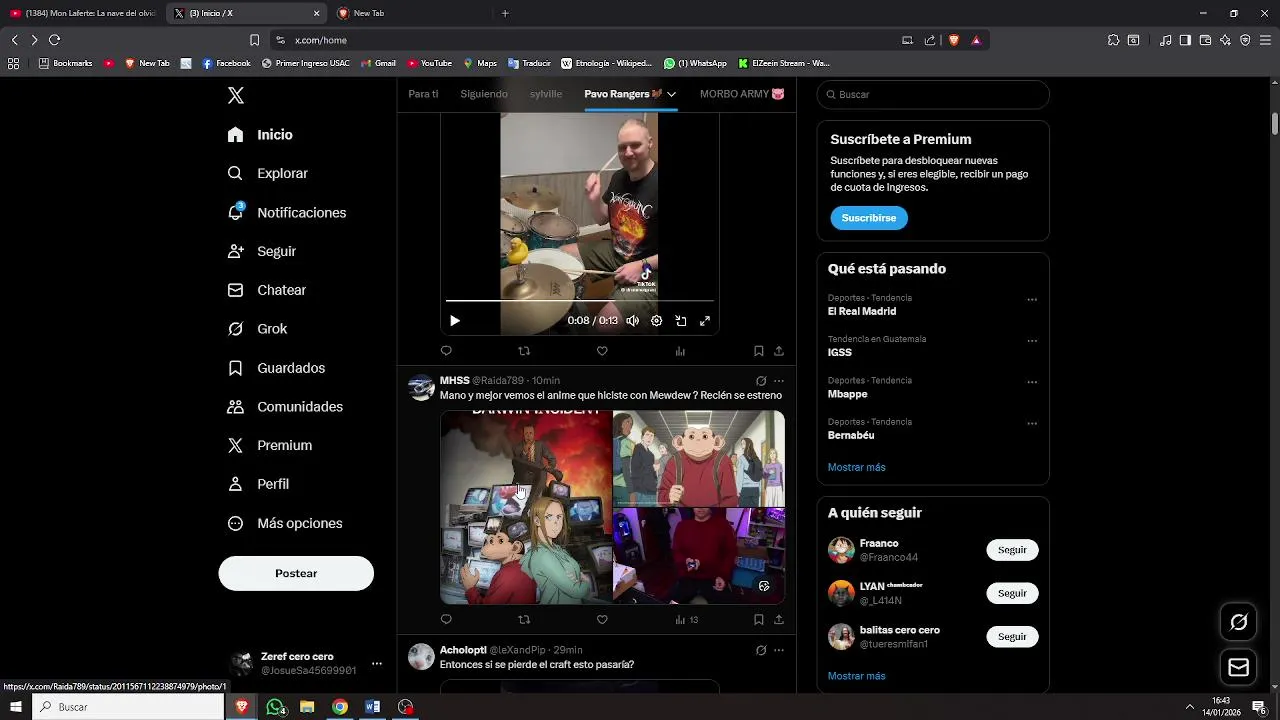This screenshot has height=720, width=1280.
Task: Repost the drummer video post
Action: tap(524, 351)
